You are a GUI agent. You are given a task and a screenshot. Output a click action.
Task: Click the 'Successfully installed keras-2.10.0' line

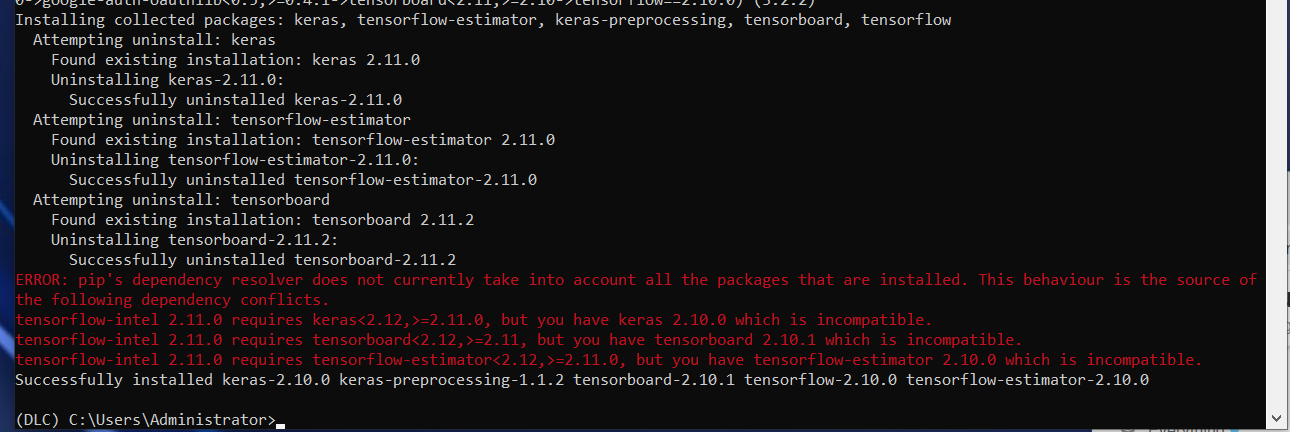(582, 380)
